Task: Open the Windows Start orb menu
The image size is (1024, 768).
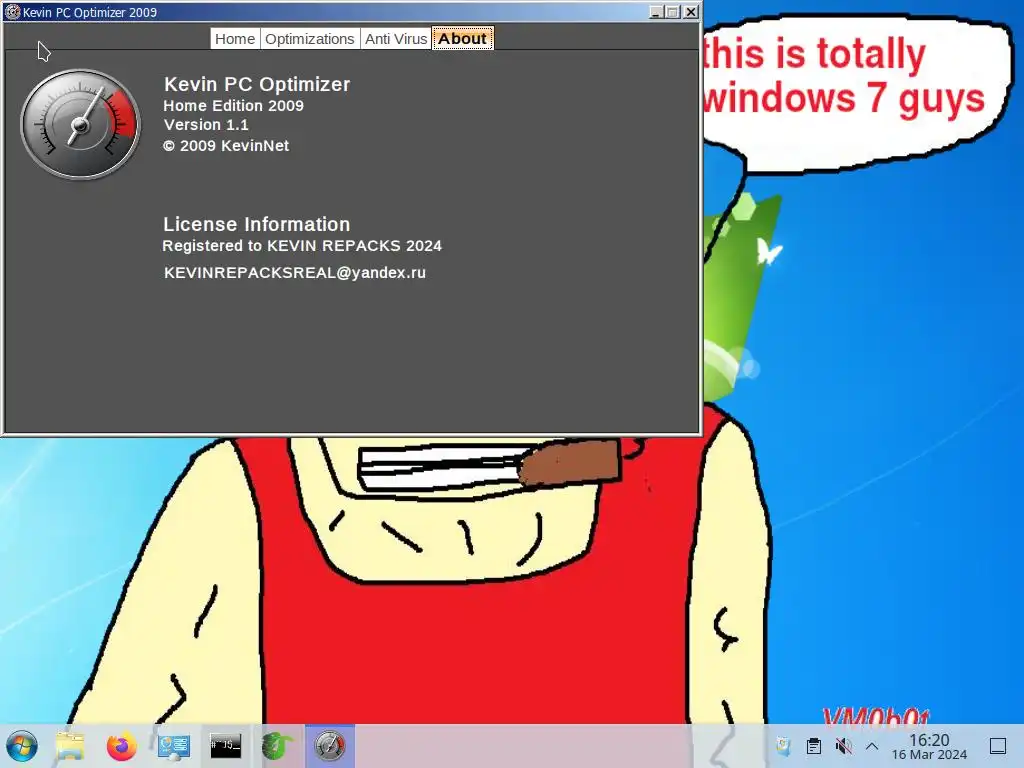Action: pyautogui.click(x=22, y=746)
